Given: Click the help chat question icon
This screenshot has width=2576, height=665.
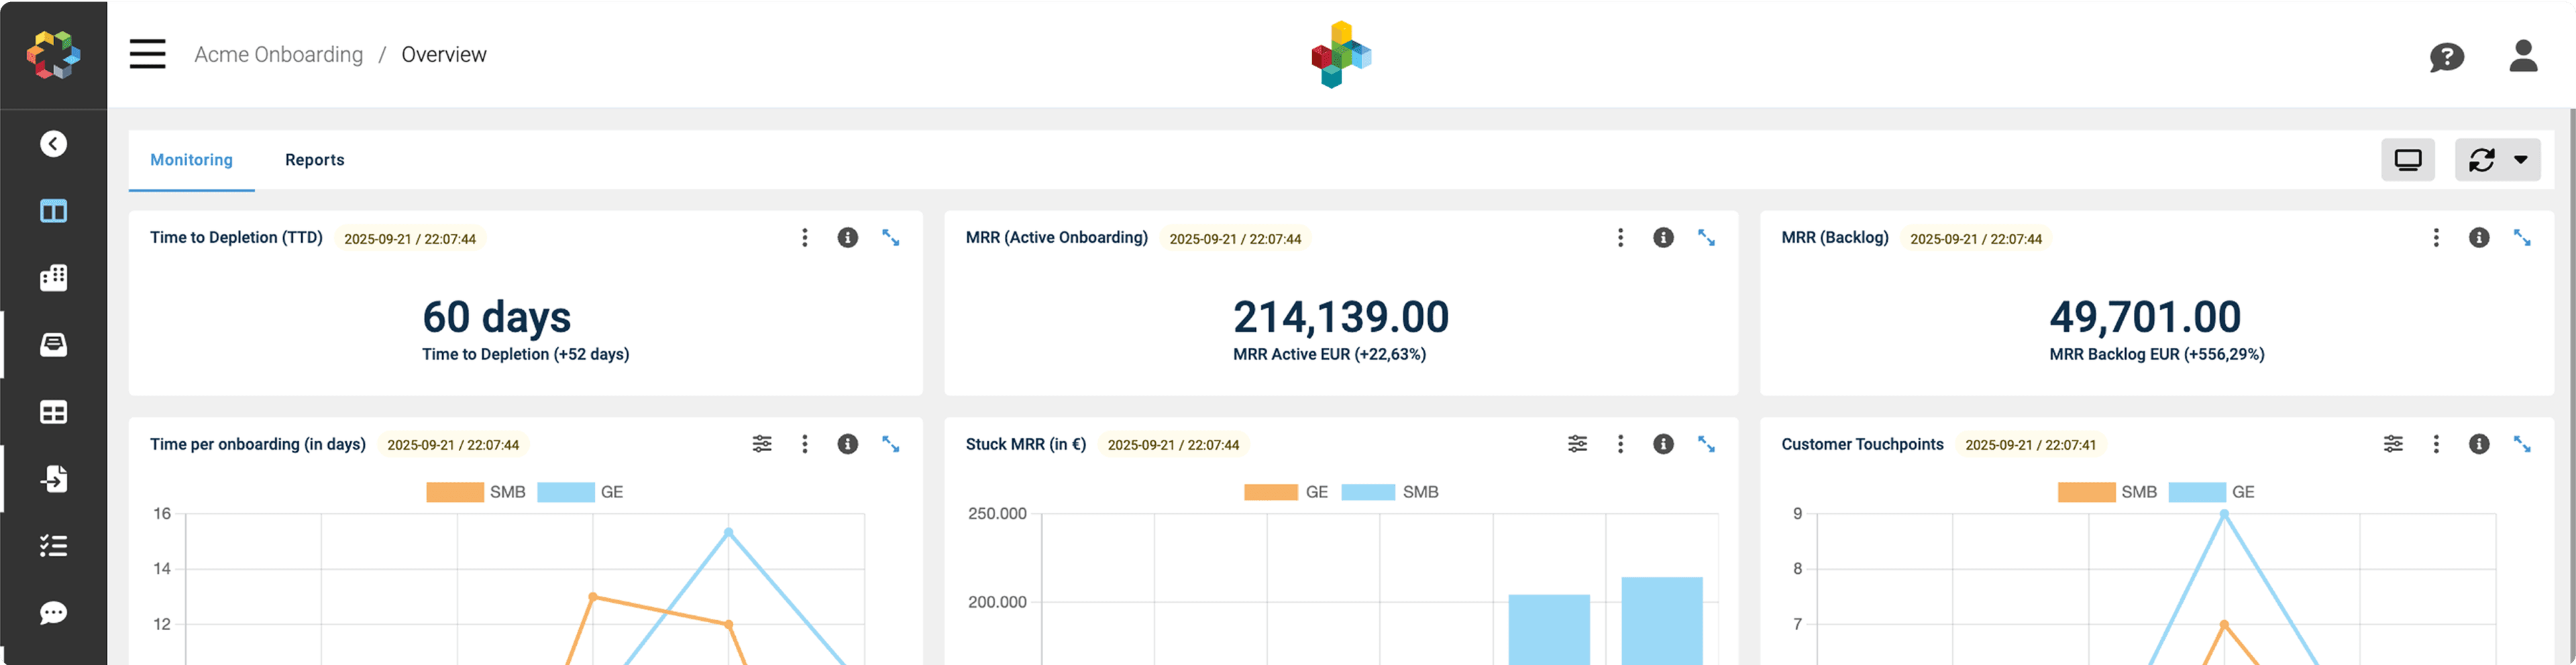Looking at the screenshot, I should point(2446,57).
